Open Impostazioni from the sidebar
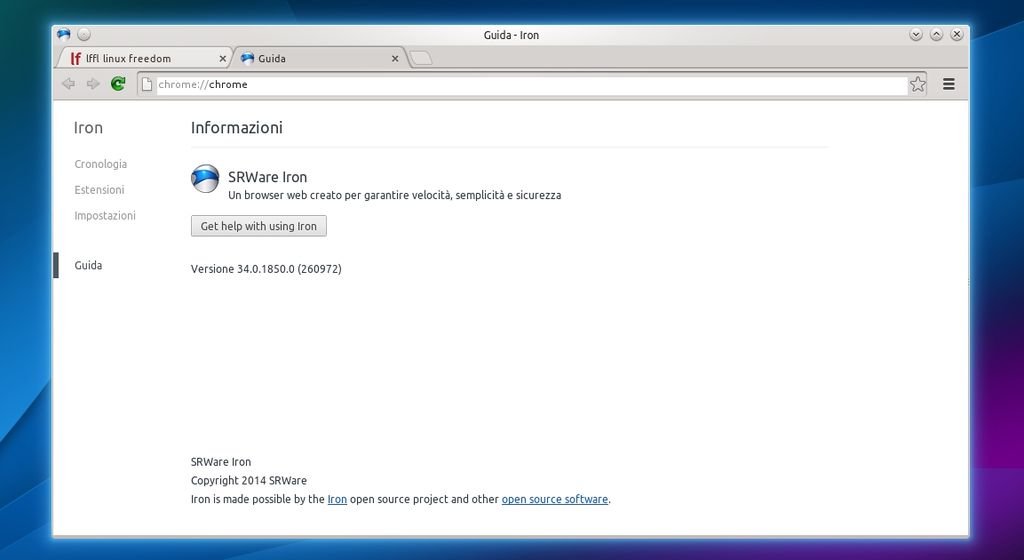The width and height of the screenshot is (1024, 560). (104, 216)
